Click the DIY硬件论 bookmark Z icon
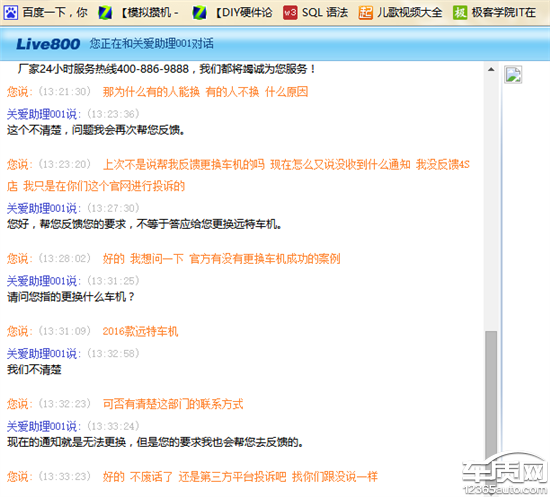Screen dimensions: 550x497 coord(199,13)
